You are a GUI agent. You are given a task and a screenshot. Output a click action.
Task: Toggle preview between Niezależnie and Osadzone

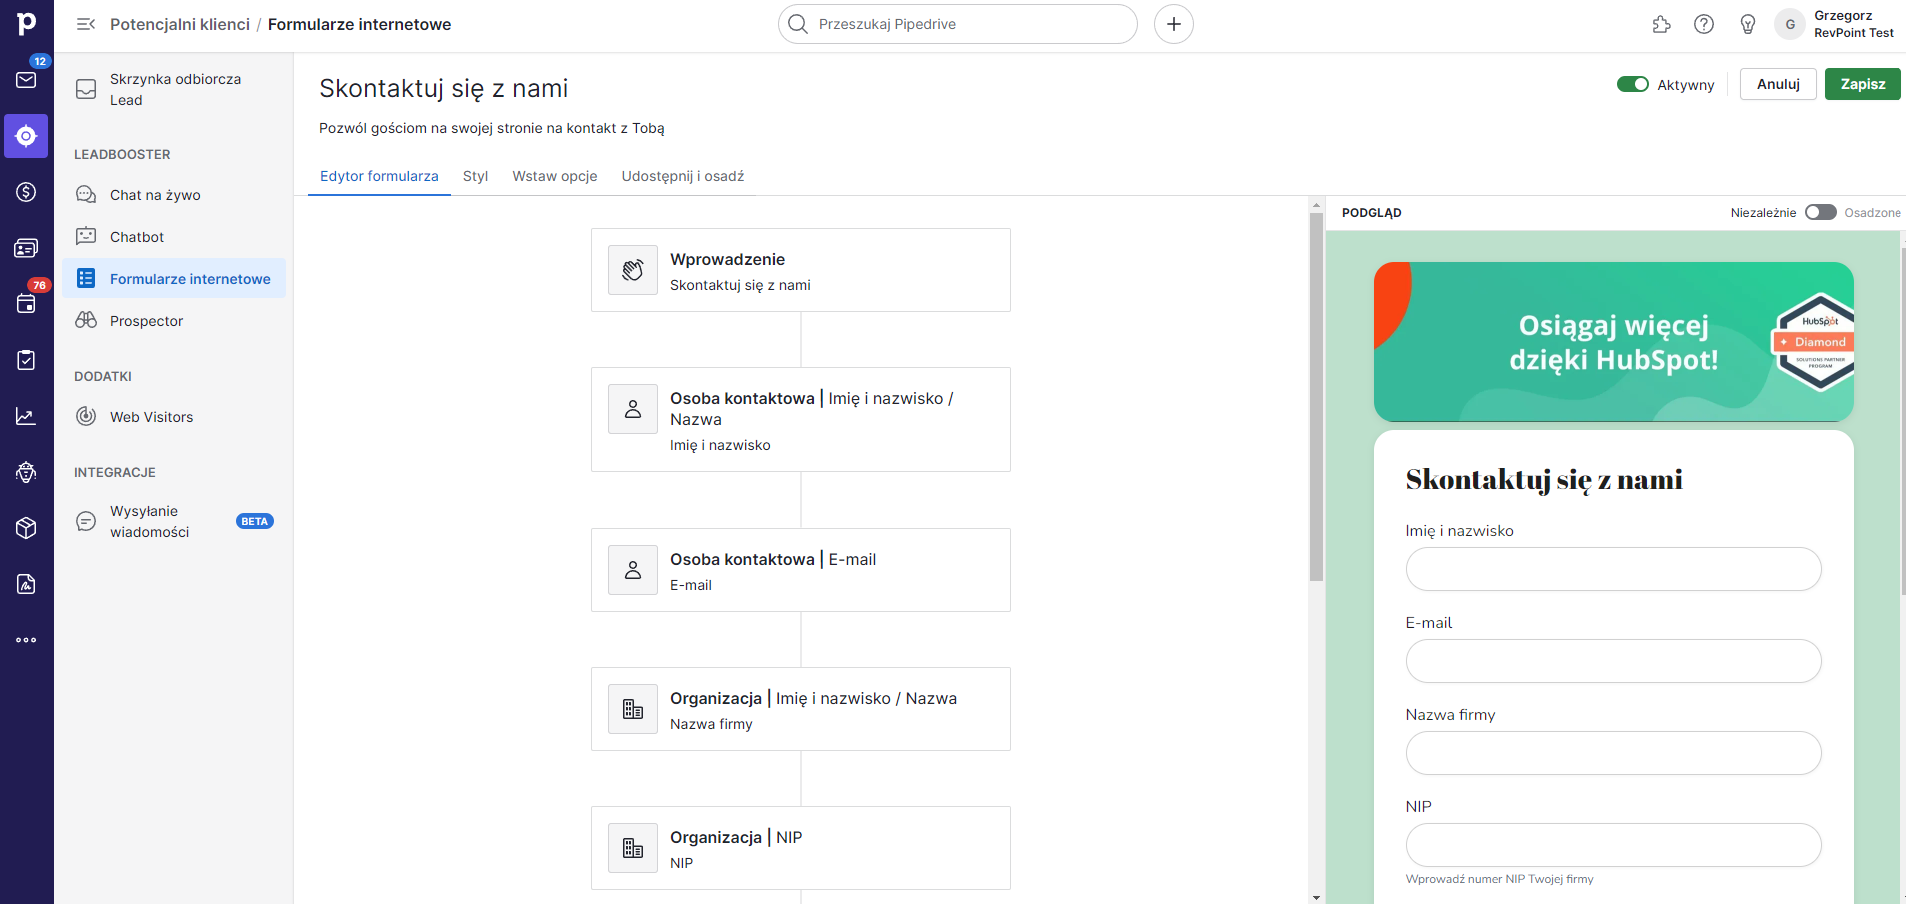1821,212
